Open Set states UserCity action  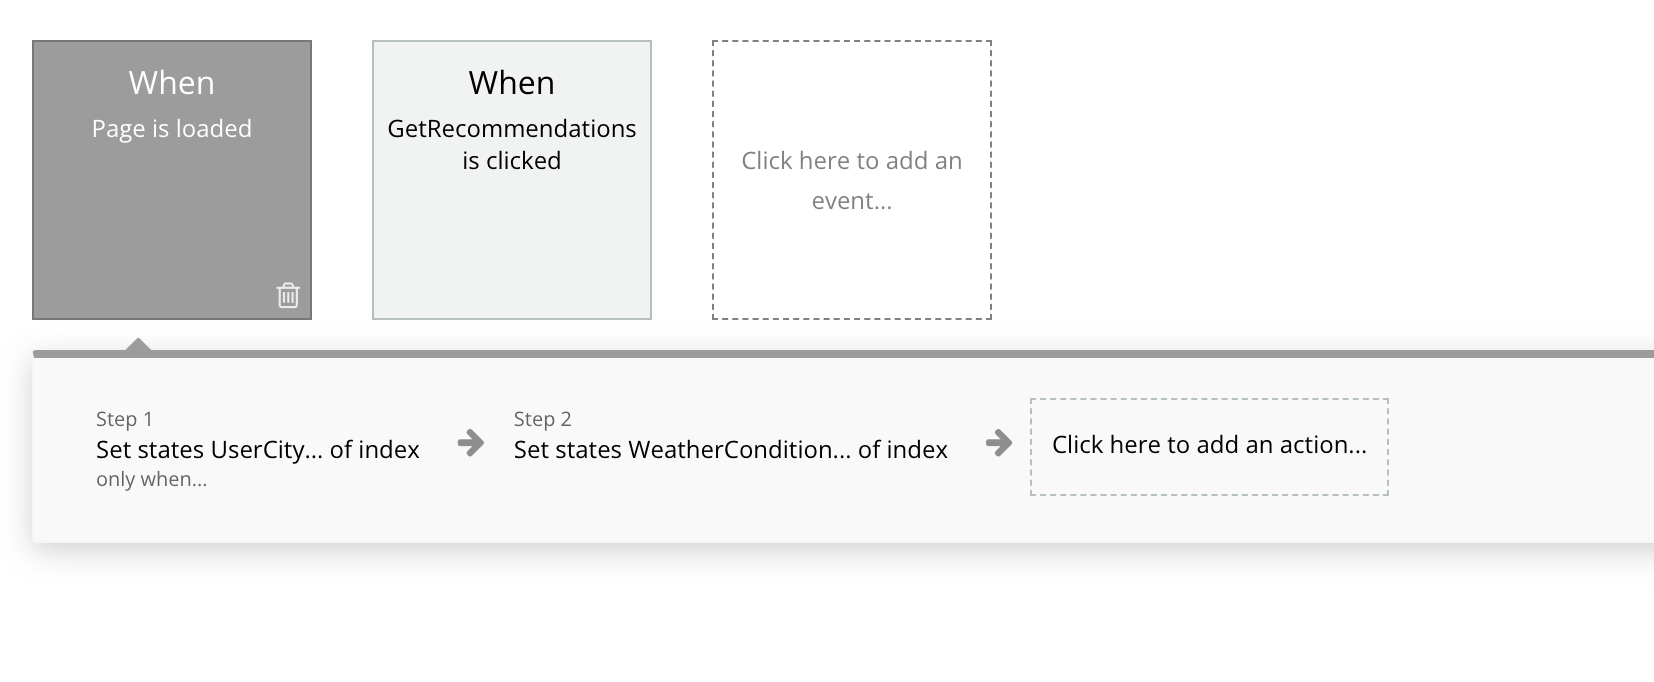(x=257, y=450)
